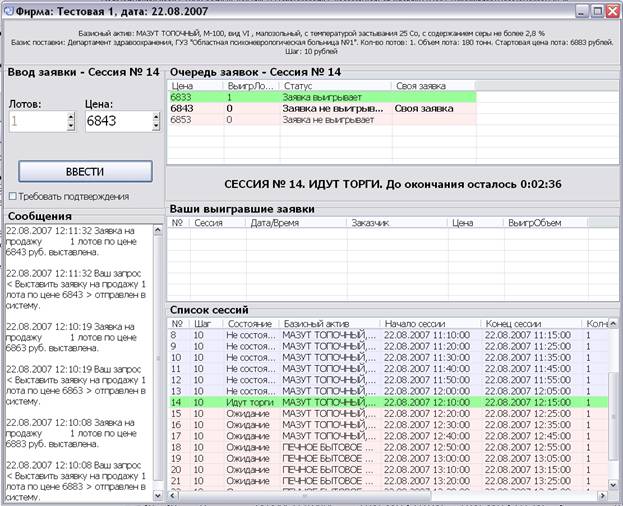Decrease the Цена value with down arrow
This screenshot has width=623, height=506.
click(x=156, y=126)
